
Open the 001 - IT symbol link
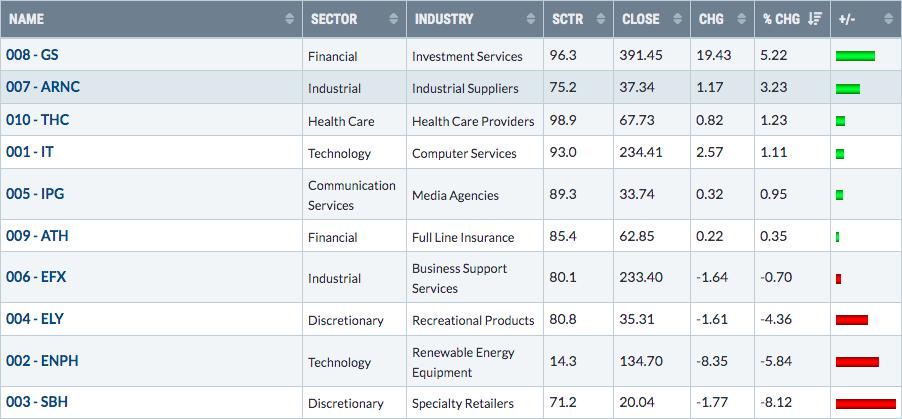point(30,152)
